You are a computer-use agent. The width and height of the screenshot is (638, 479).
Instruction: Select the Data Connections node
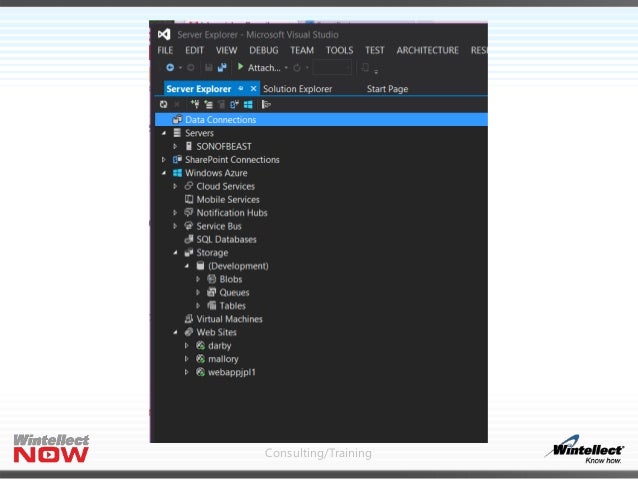coord(321,120)
